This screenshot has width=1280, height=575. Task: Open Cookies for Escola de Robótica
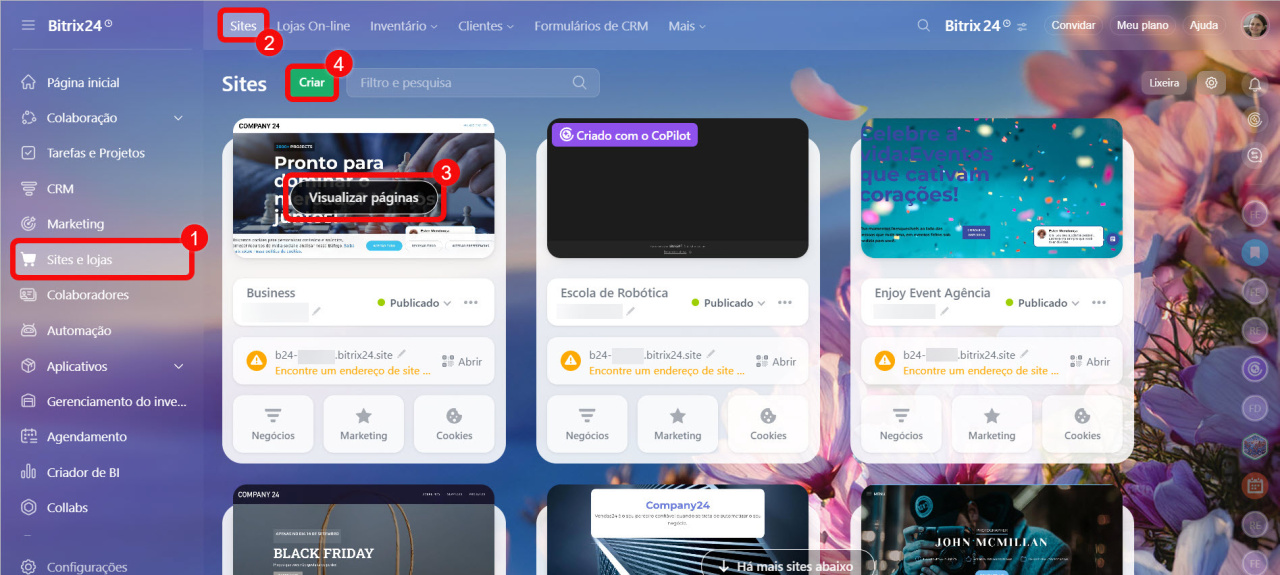tap(768, 424)
